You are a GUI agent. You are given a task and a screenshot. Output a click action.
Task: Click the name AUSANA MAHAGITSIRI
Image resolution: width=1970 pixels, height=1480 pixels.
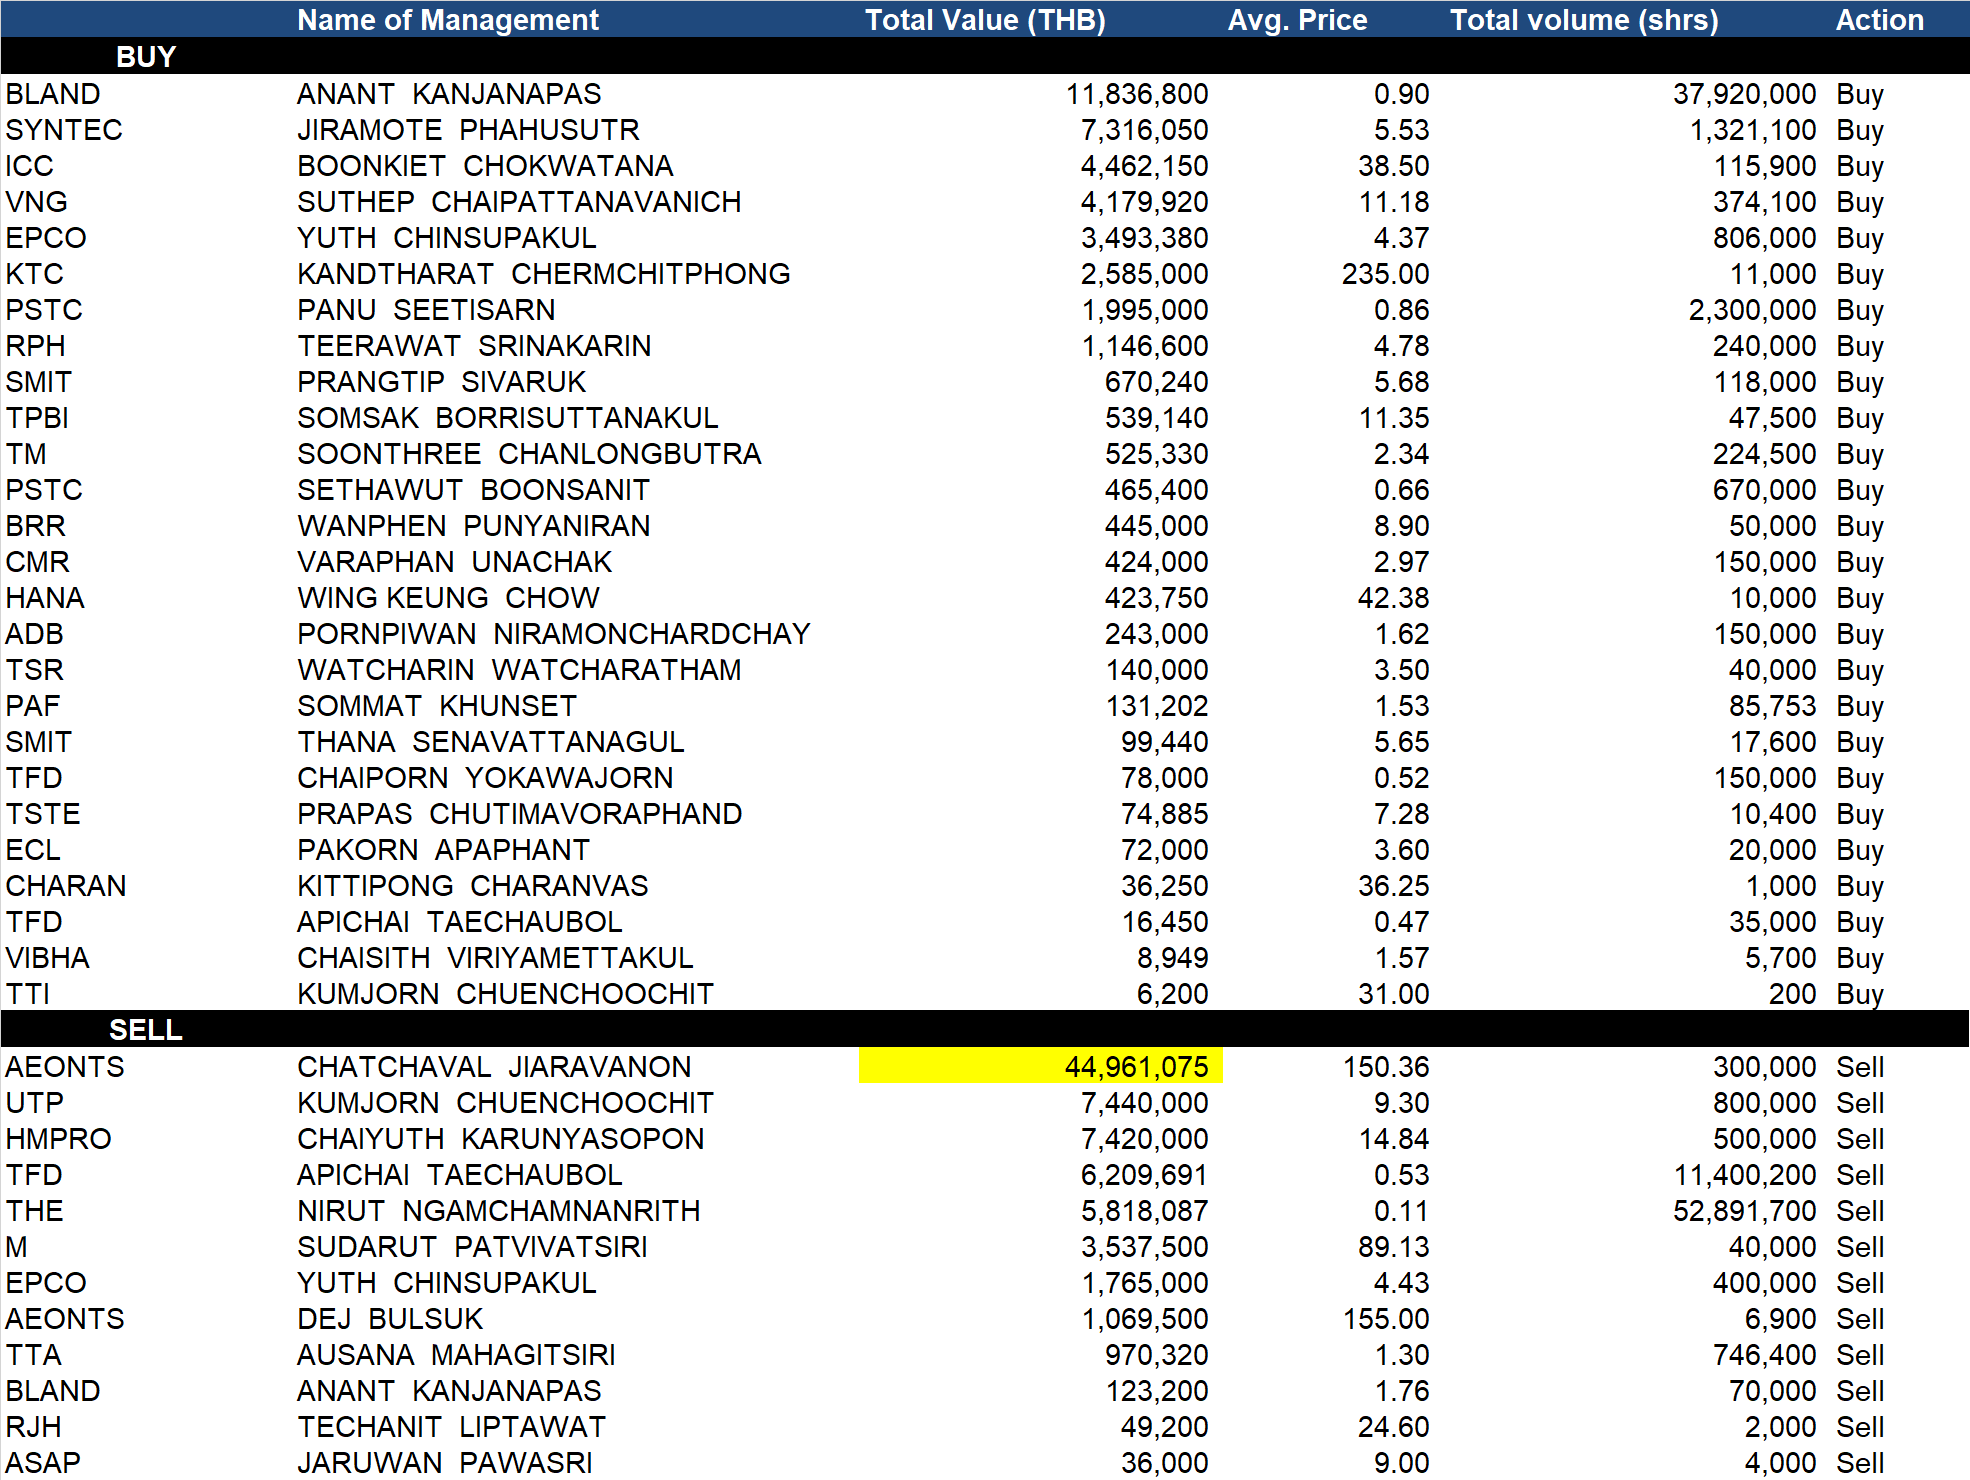[x=456, y=1355]
